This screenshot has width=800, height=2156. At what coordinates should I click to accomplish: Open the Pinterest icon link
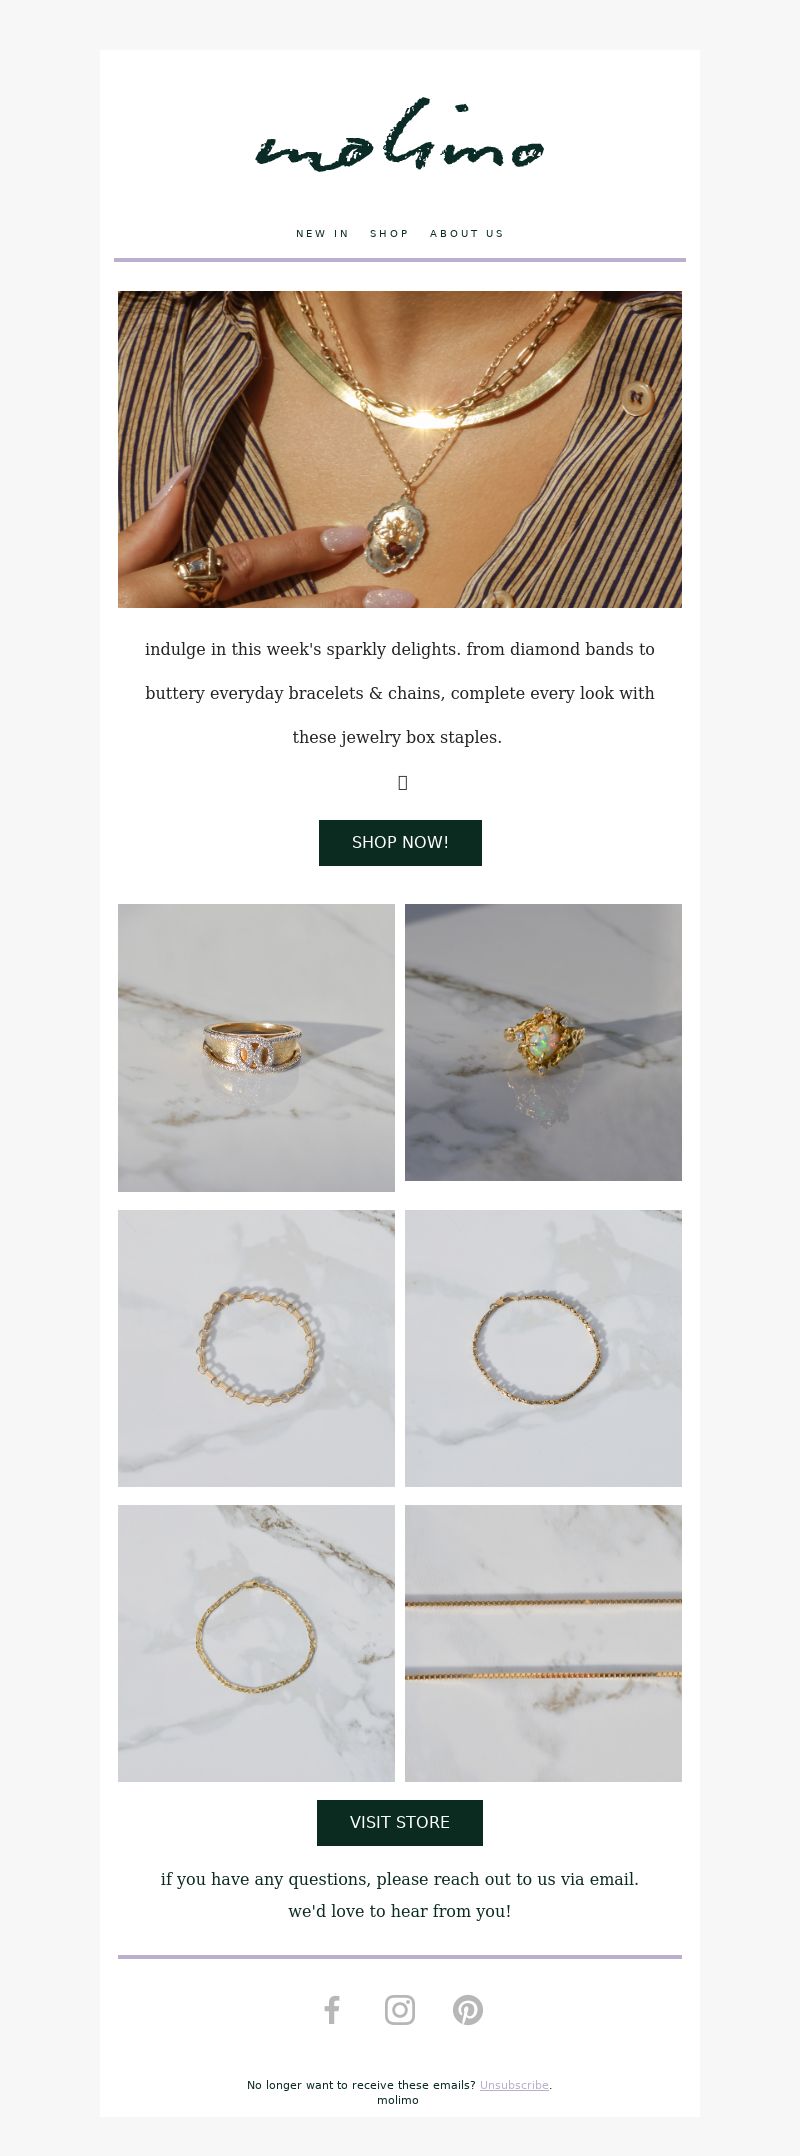[x=468, y=2009]
